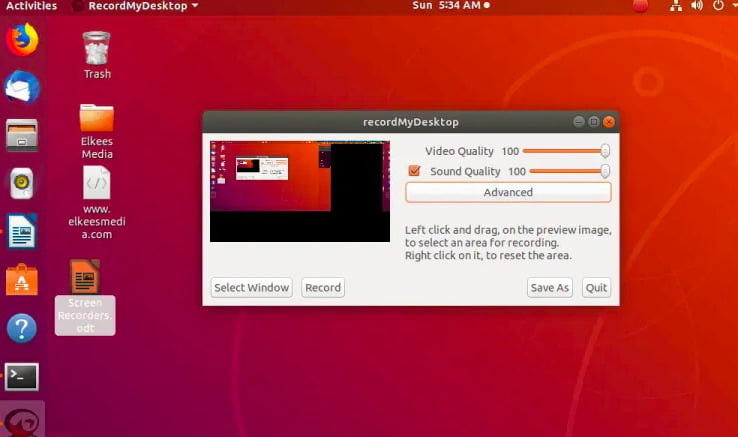This screenshot has width=738, height=437.
Task: Click the Video Quality slider handle
Action: pos(605,151)
